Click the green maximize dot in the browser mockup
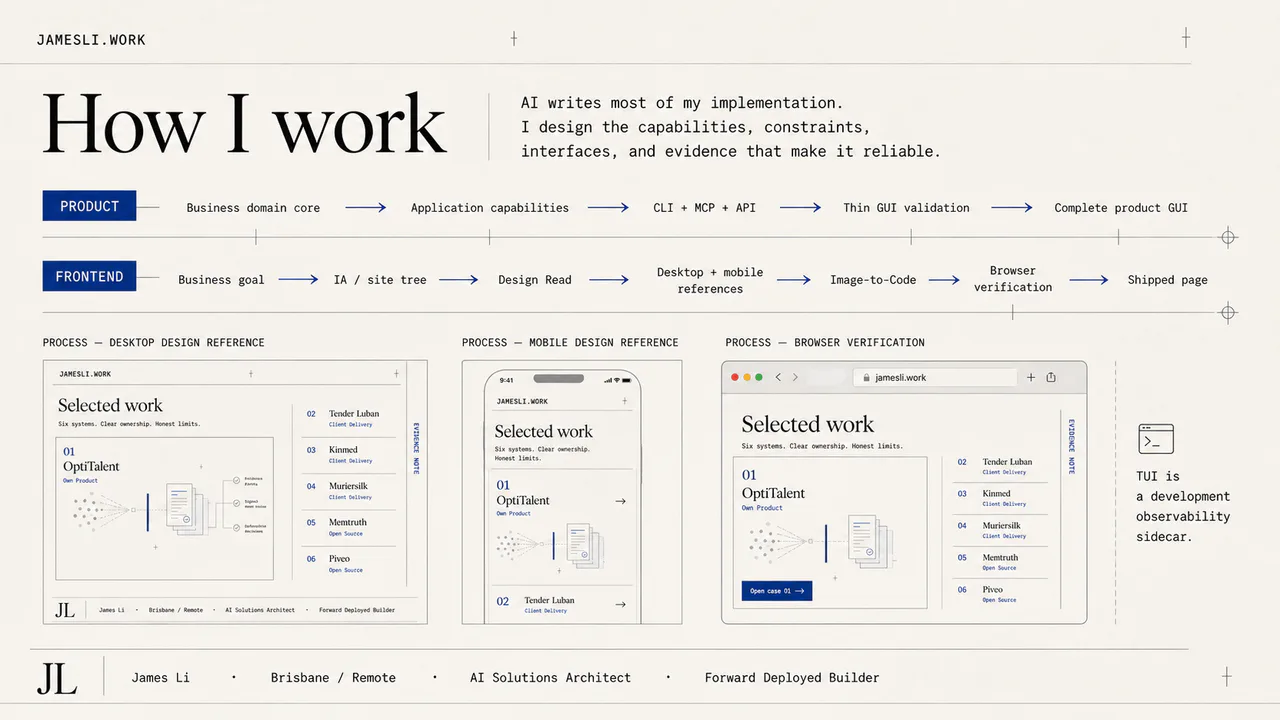The image size is (1280, 720). click(760, 377)
